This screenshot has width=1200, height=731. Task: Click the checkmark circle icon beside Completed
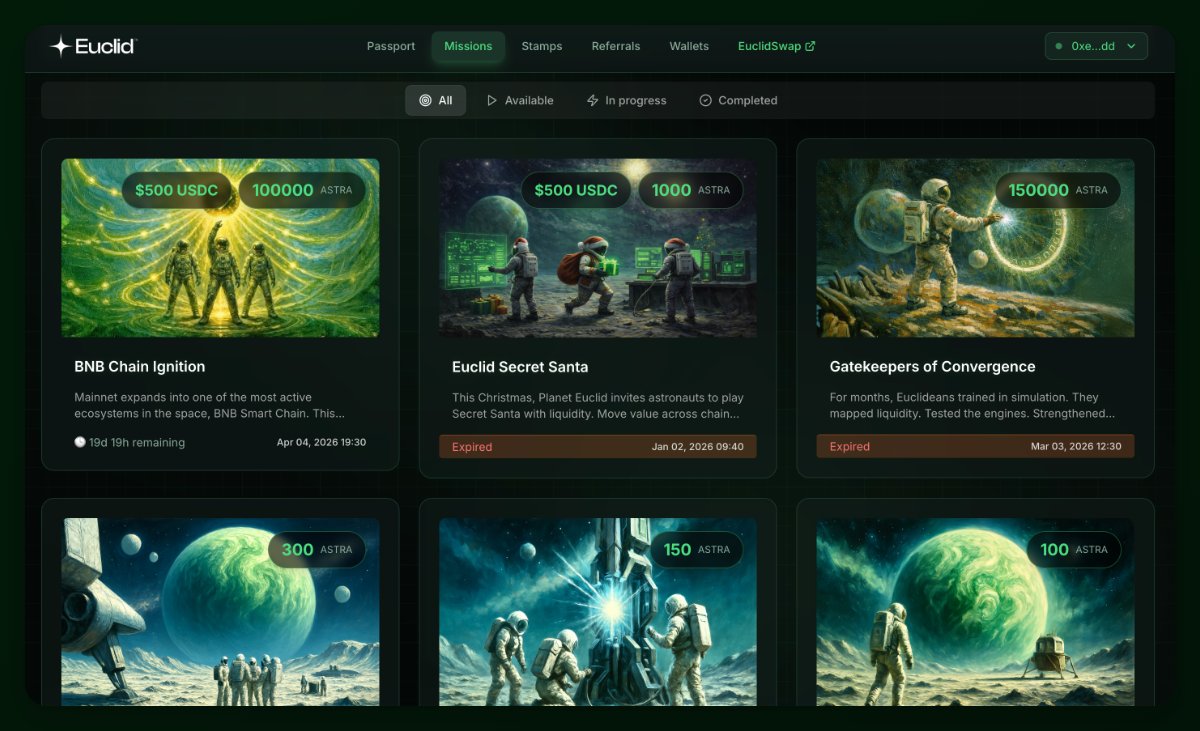(x=705, y=101)
